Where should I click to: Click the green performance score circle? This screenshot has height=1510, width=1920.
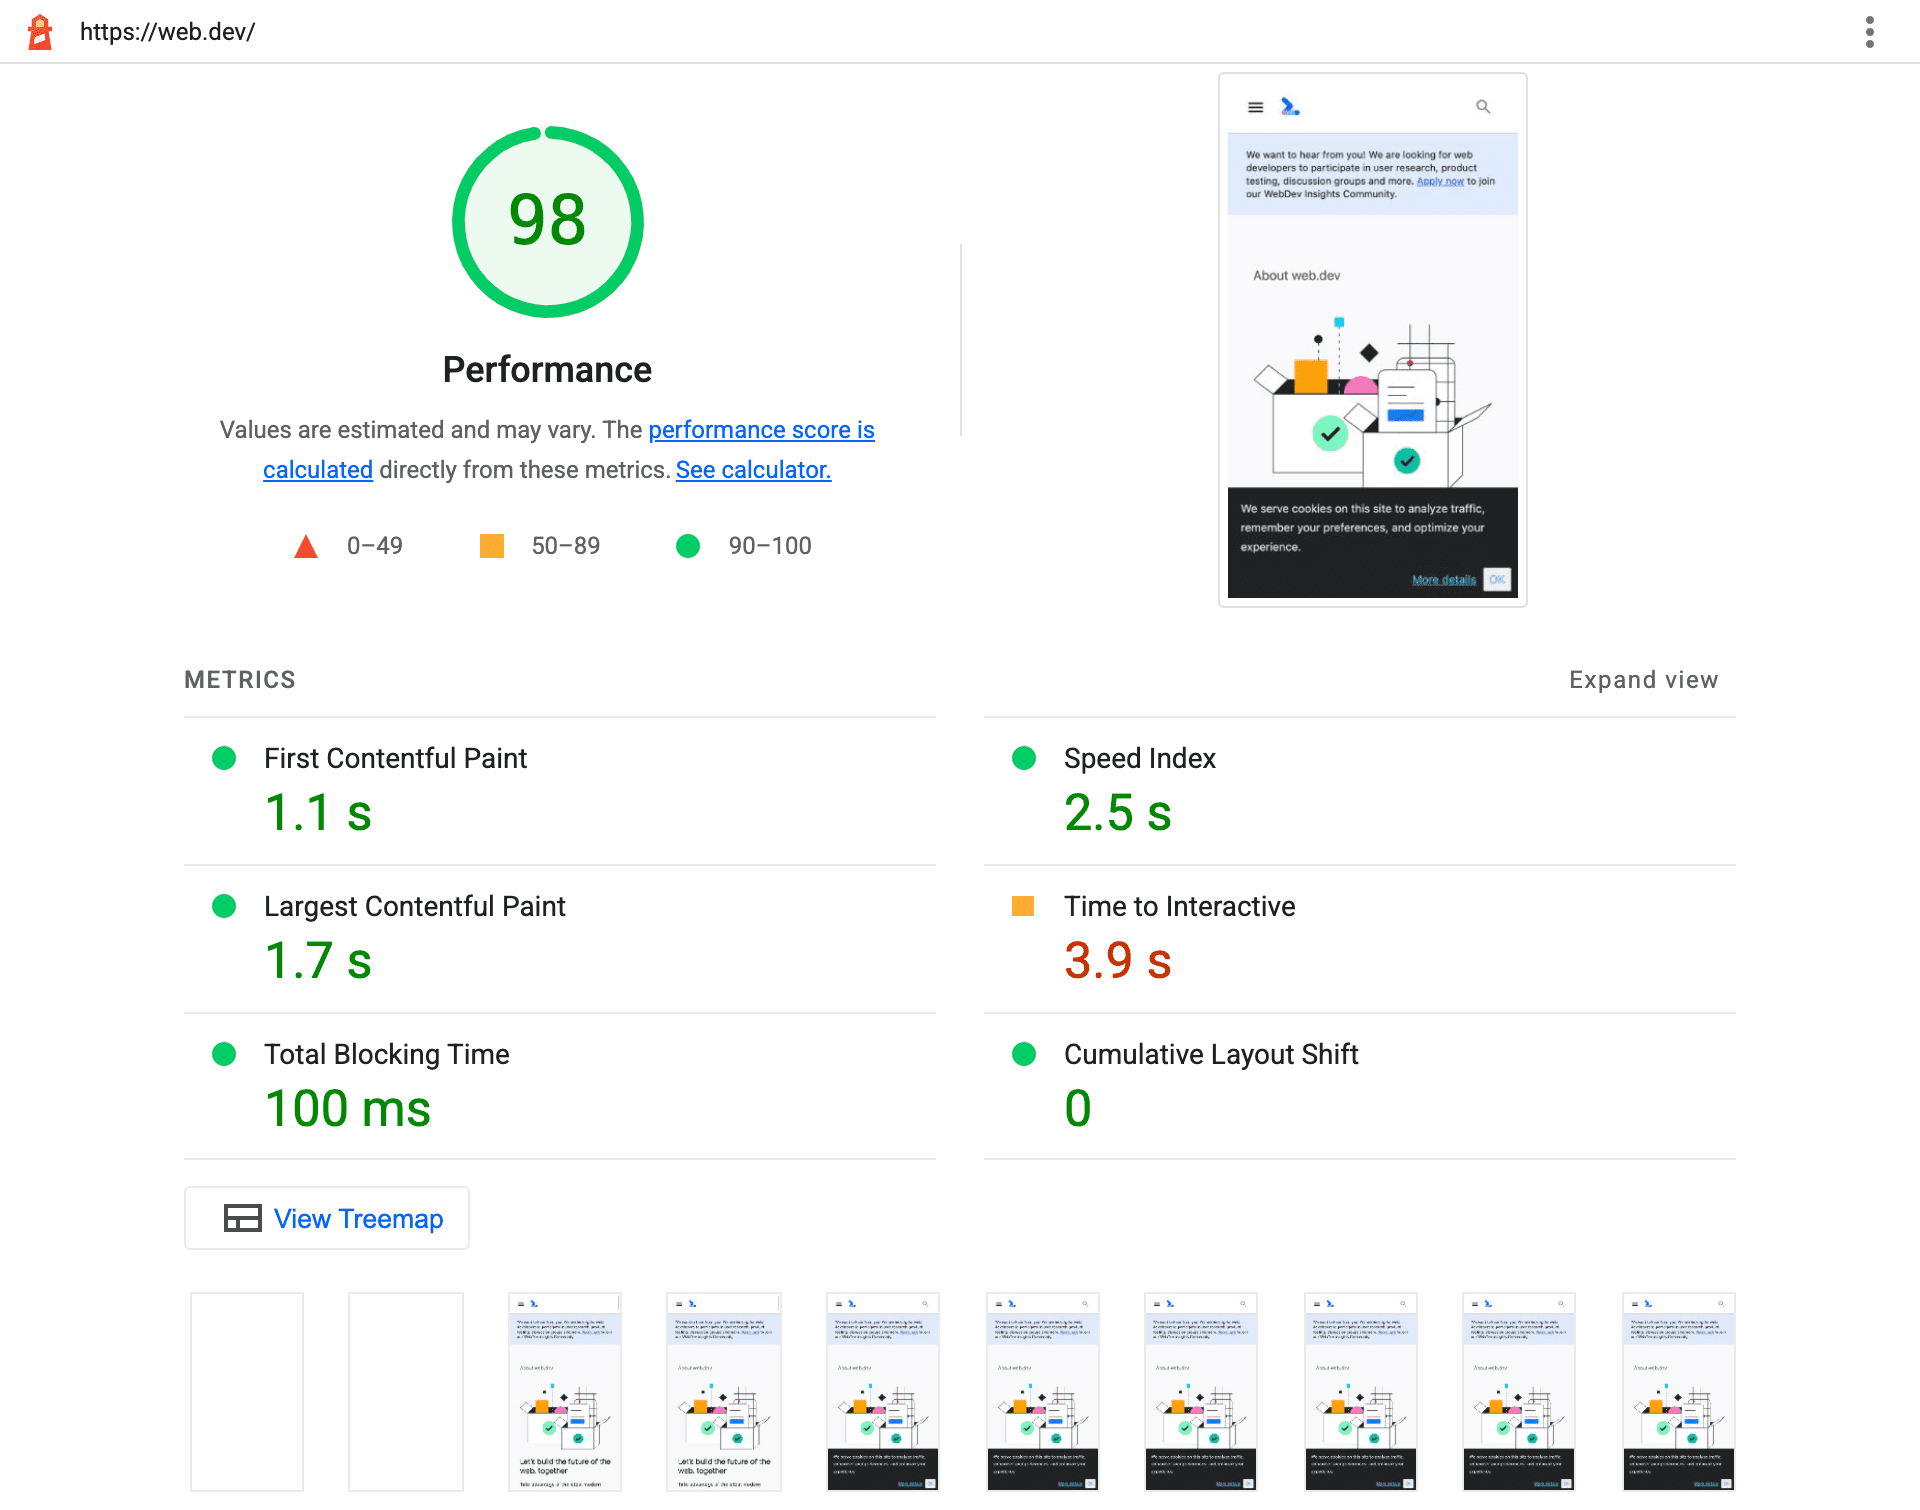coord(545,223)
